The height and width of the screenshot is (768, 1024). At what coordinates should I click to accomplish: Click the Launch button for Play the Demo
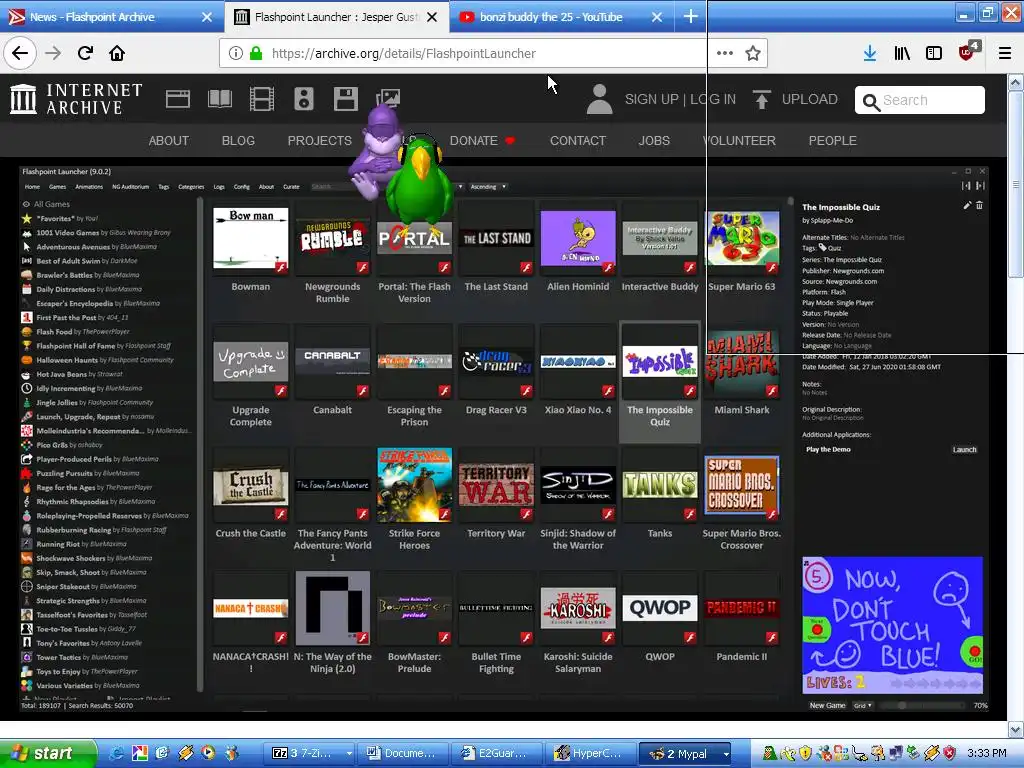[965, 449]
